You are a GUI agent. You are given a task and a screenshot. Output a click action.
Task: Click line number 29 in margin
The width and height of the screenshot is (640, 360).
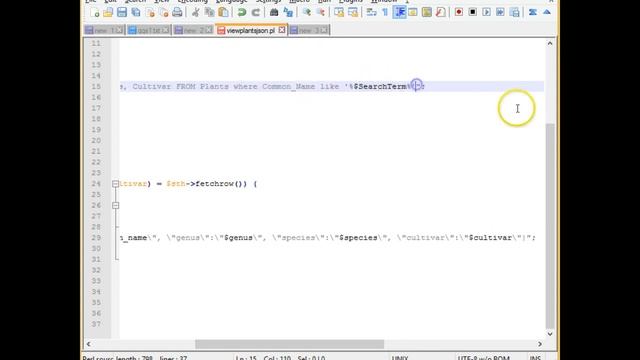pyautogui.click(x=96, y=238)
